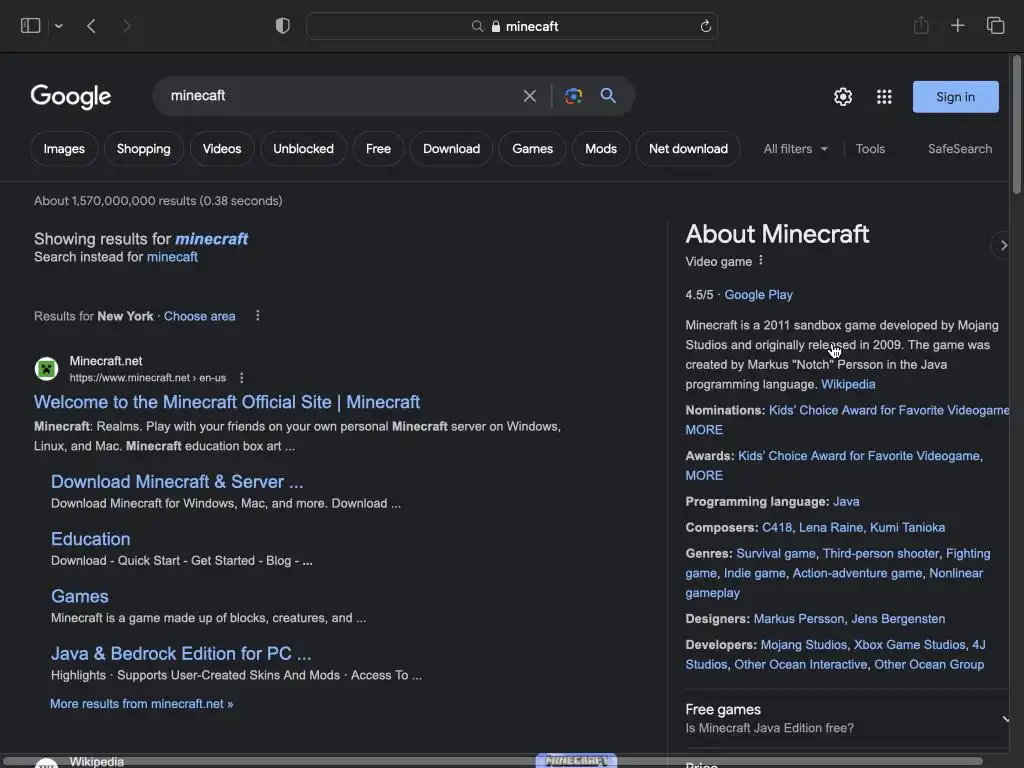The image size is (1024, 768).
Task: Open the privacy shield report icon
Action: 283,26
